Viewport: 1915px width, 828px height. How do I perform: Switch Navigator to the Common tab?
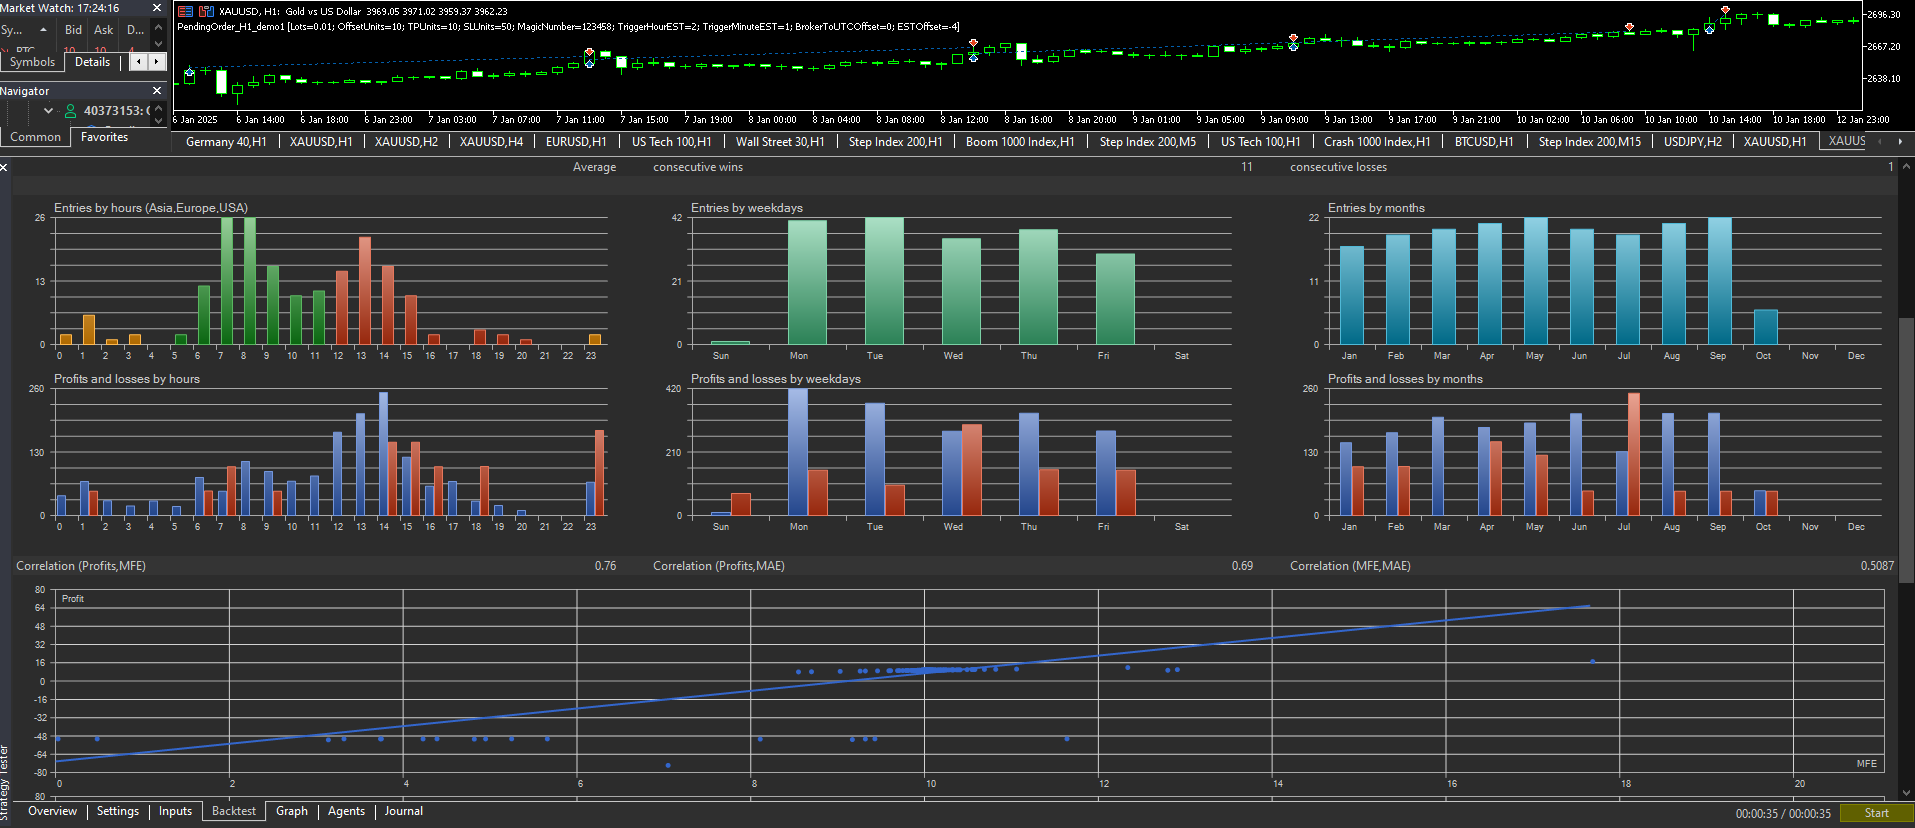(36, 137)
